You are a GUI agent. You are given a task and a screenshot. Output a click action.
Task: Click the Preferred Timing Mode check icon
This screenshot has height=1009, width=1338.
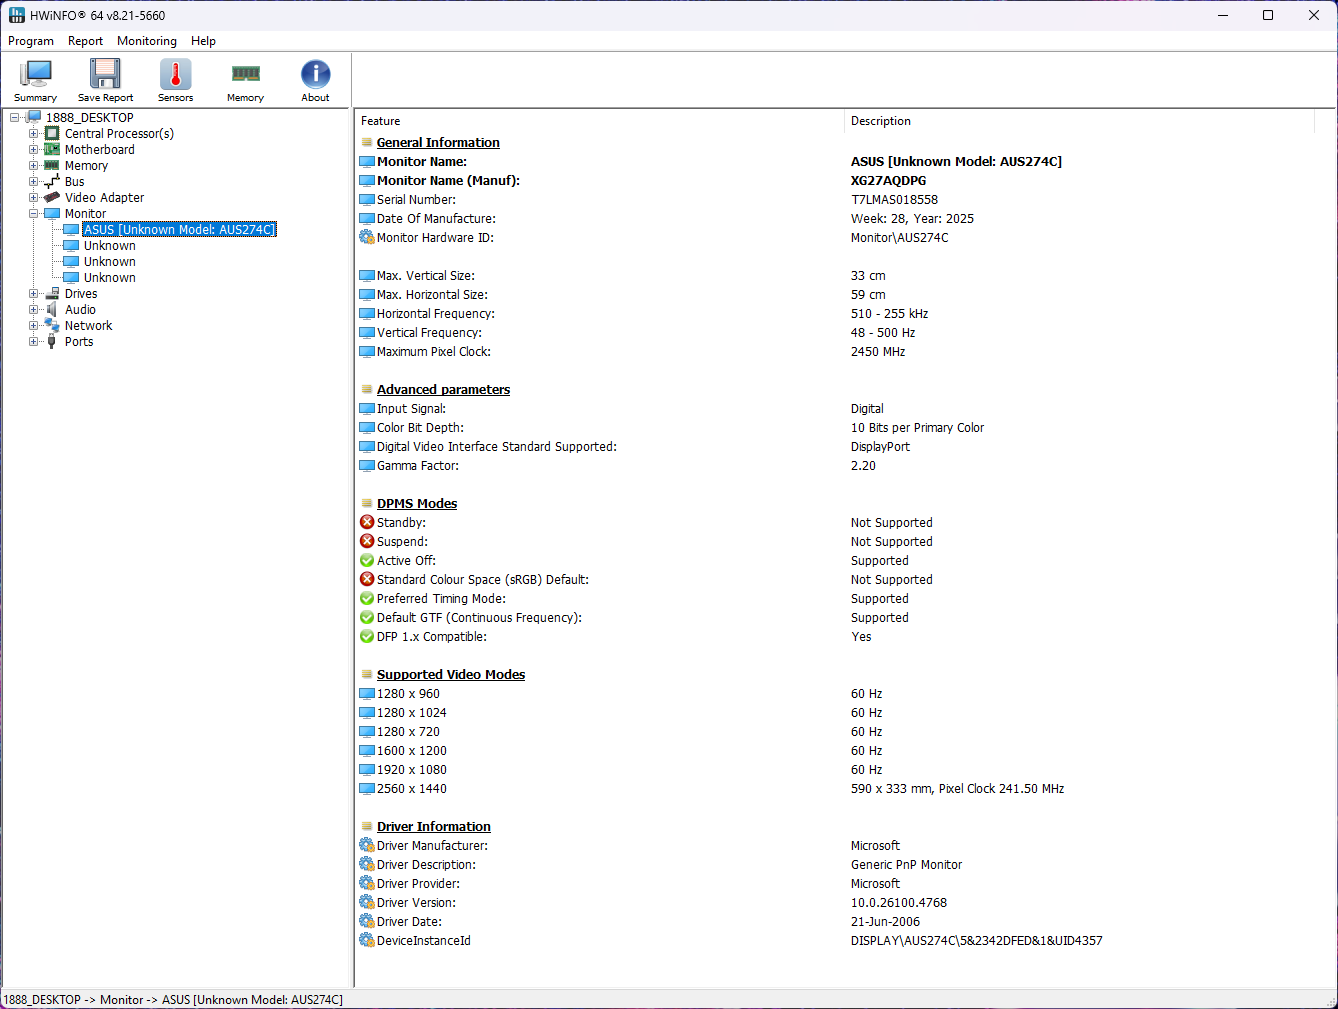click(367, 598)
